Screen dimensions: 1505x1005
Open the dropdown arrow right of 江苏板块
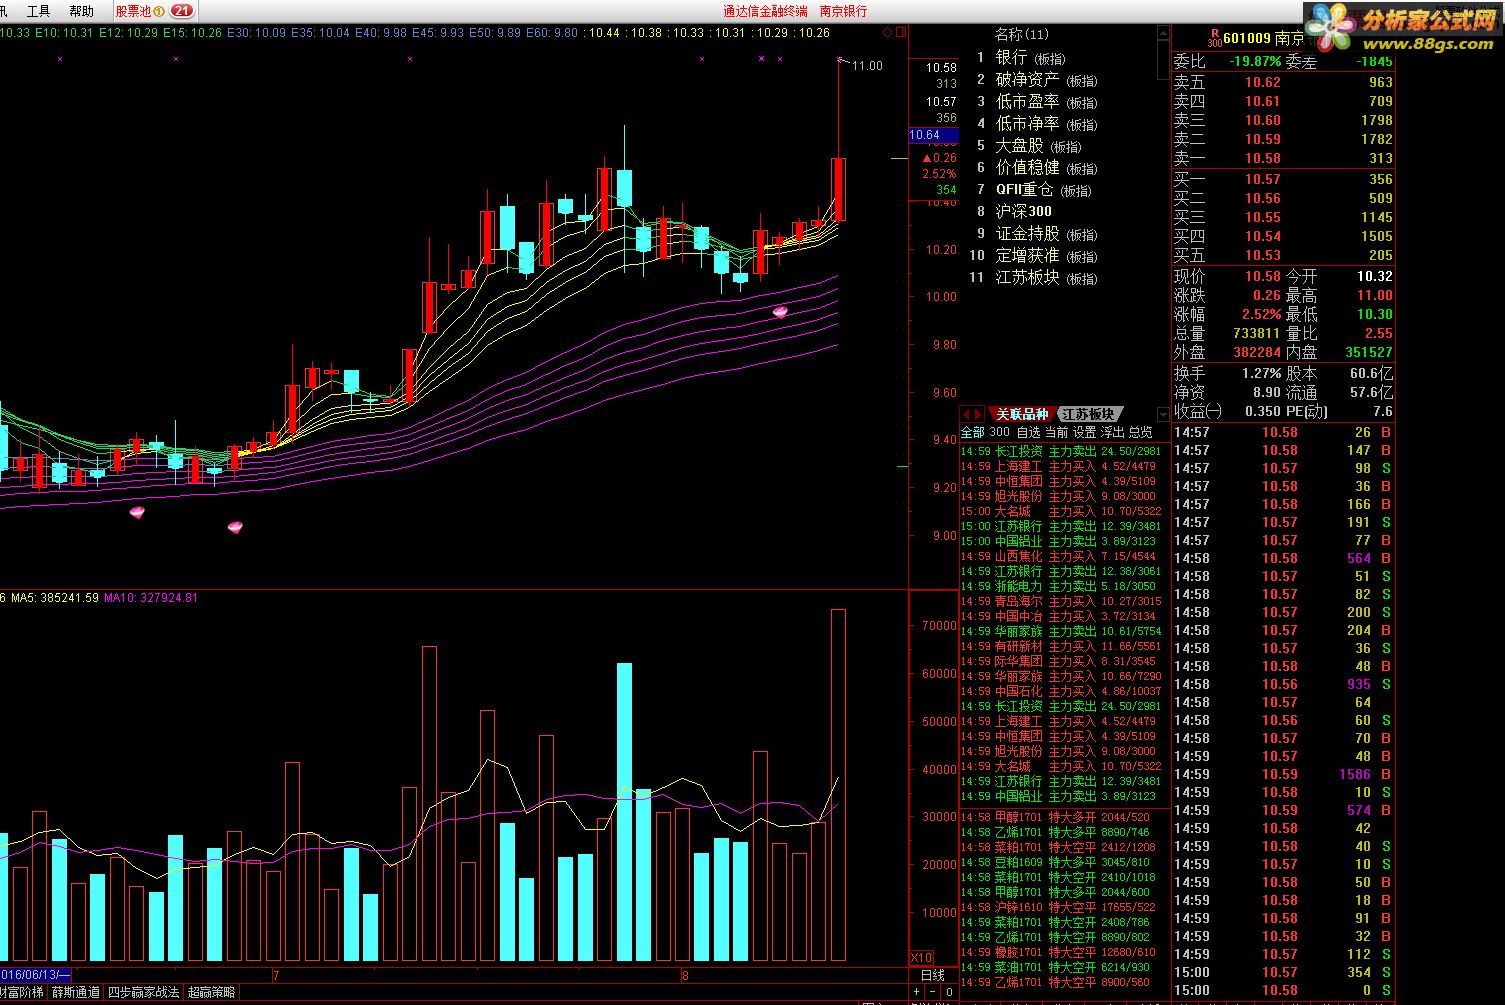pyautogui.click(x=1163, y=413)
